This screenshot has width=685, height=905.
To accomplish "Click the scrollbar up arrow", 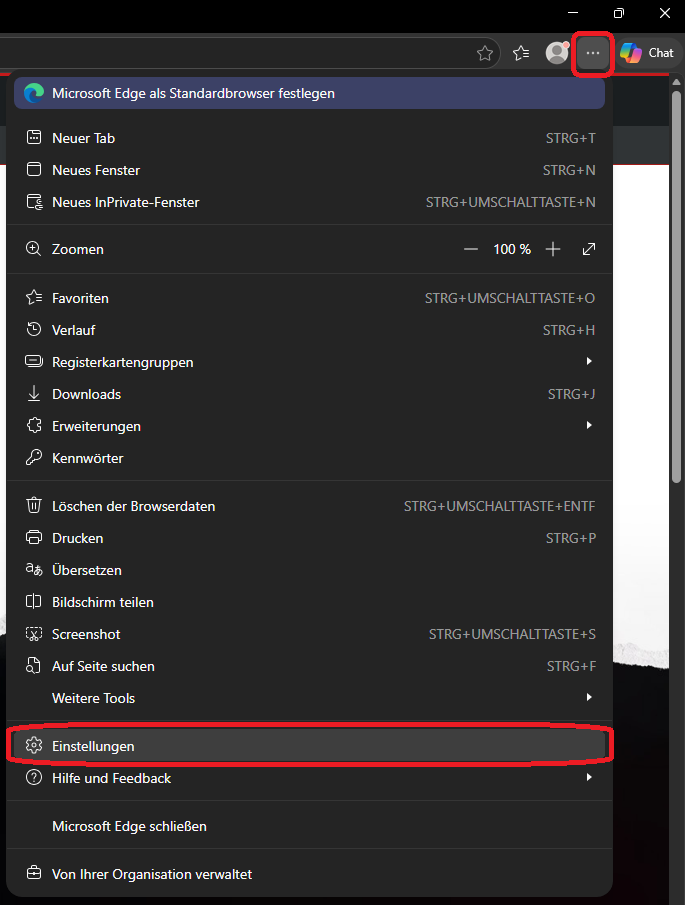I will click(677, 83).
